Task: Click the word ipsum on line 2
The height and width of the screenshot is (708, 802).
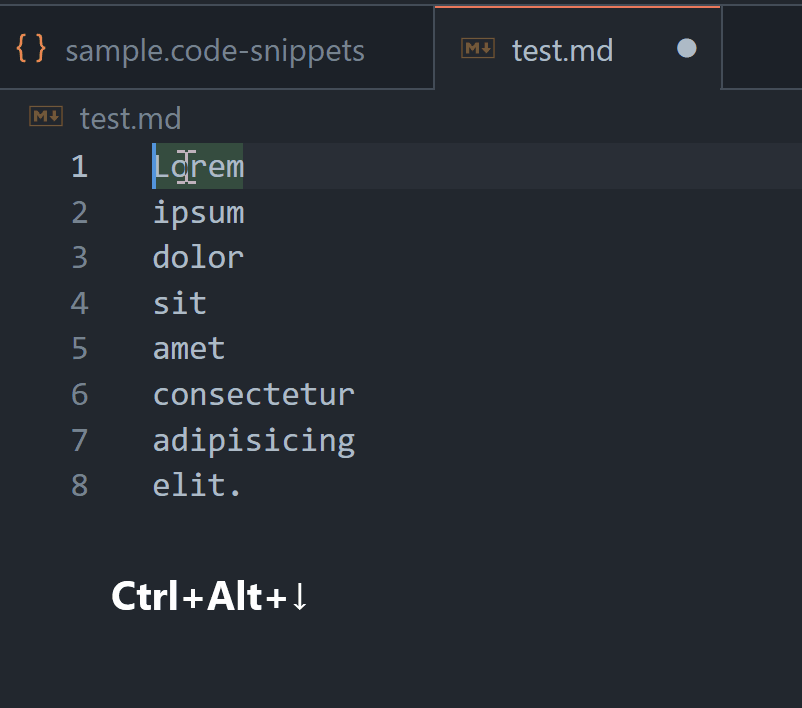Action: [x=198, y=213]
